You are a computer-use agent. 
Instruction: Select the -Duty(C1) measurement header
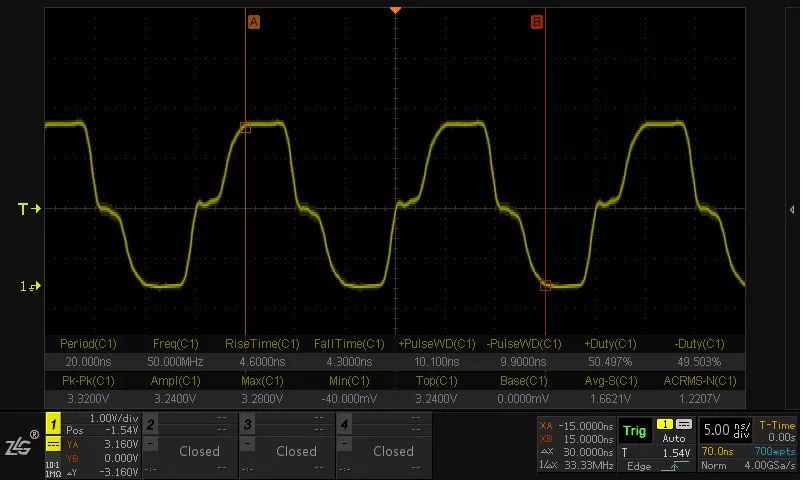tap(699, 344)
